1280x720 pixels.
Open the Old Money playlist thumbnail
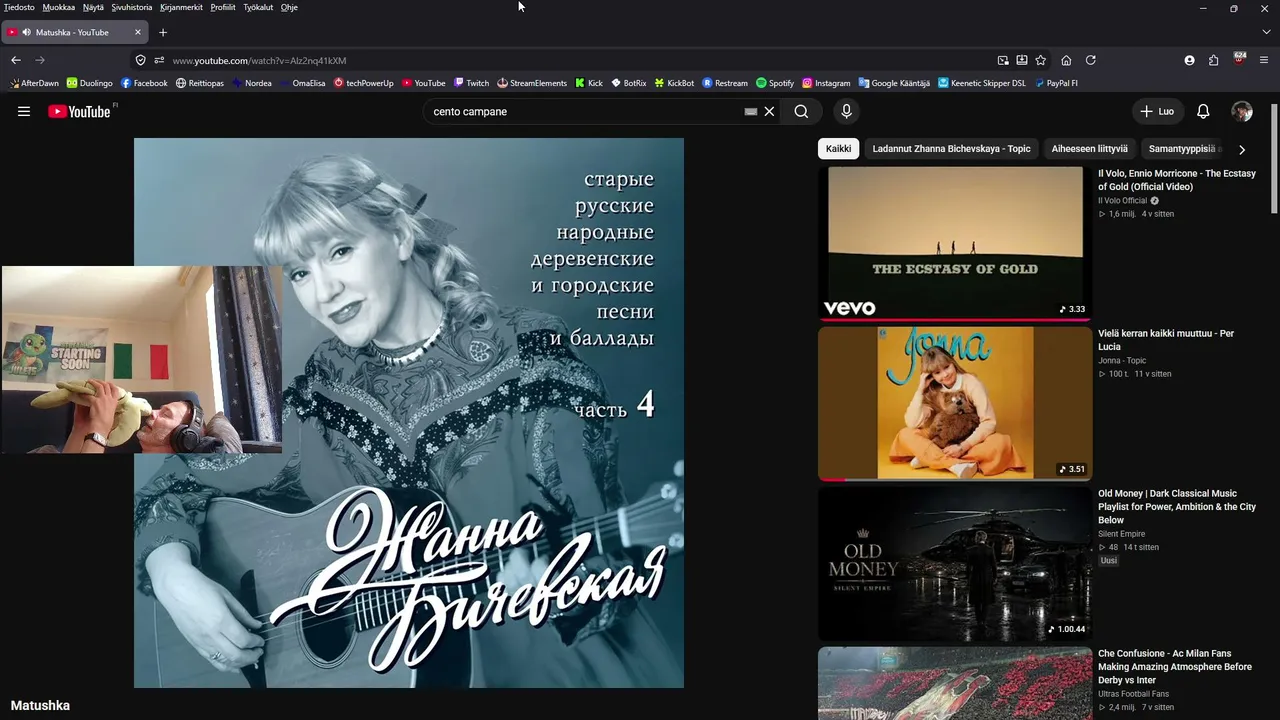(955, 563)
